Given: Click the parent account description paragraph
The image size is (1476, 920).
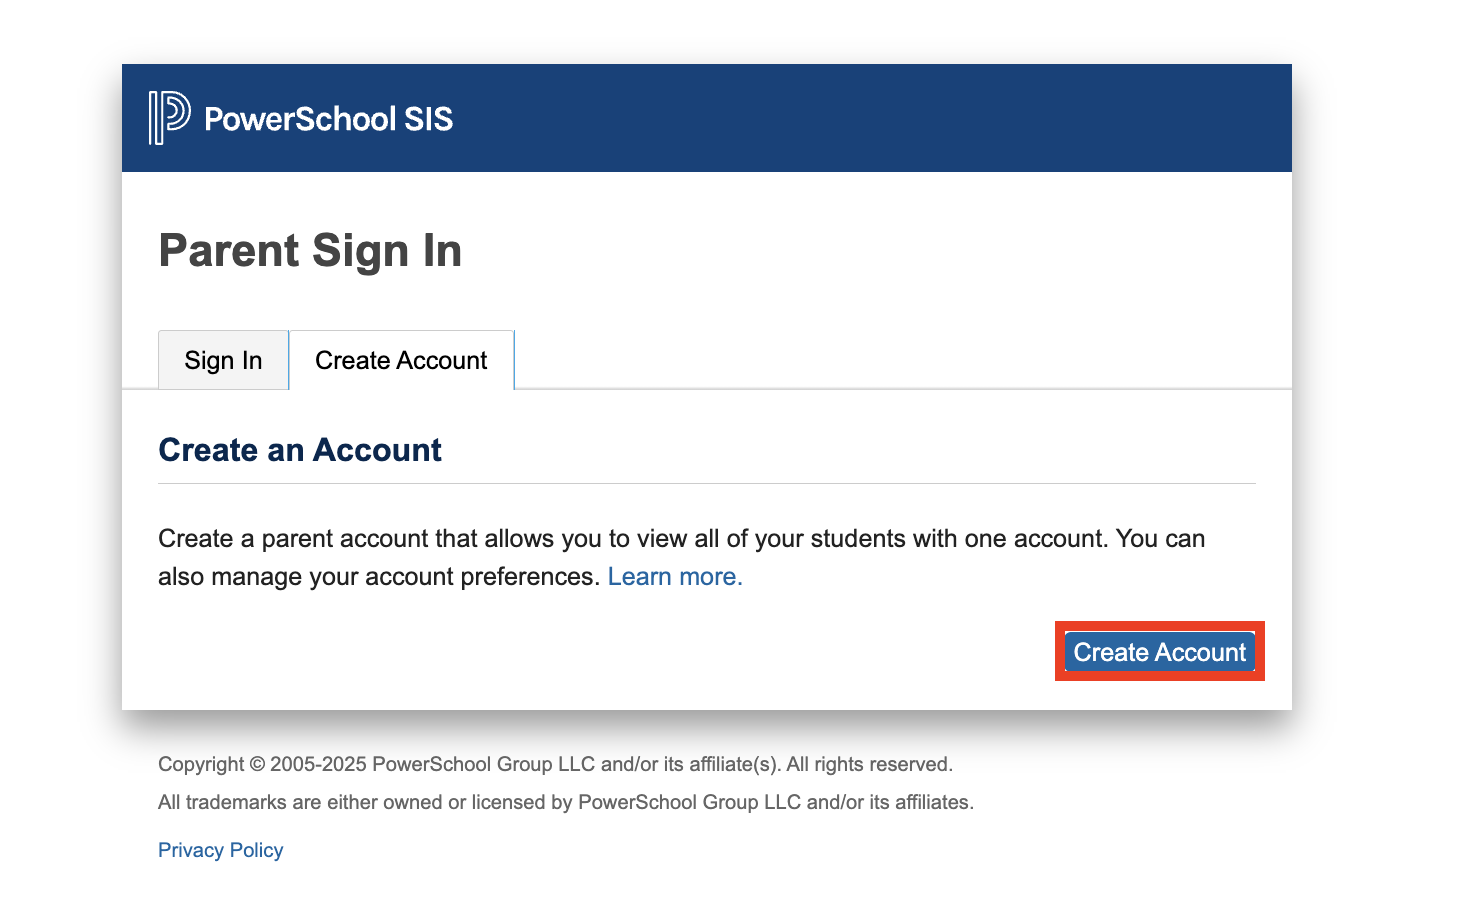Looking at the screenshot, I should [680, 557].
